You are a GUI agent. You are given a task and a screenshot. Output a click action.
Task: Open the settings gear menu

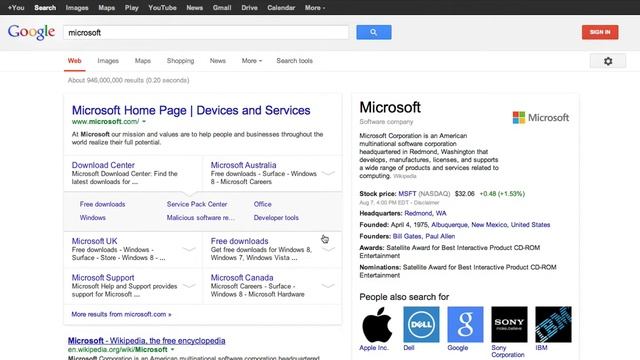[x=608, y=61]
